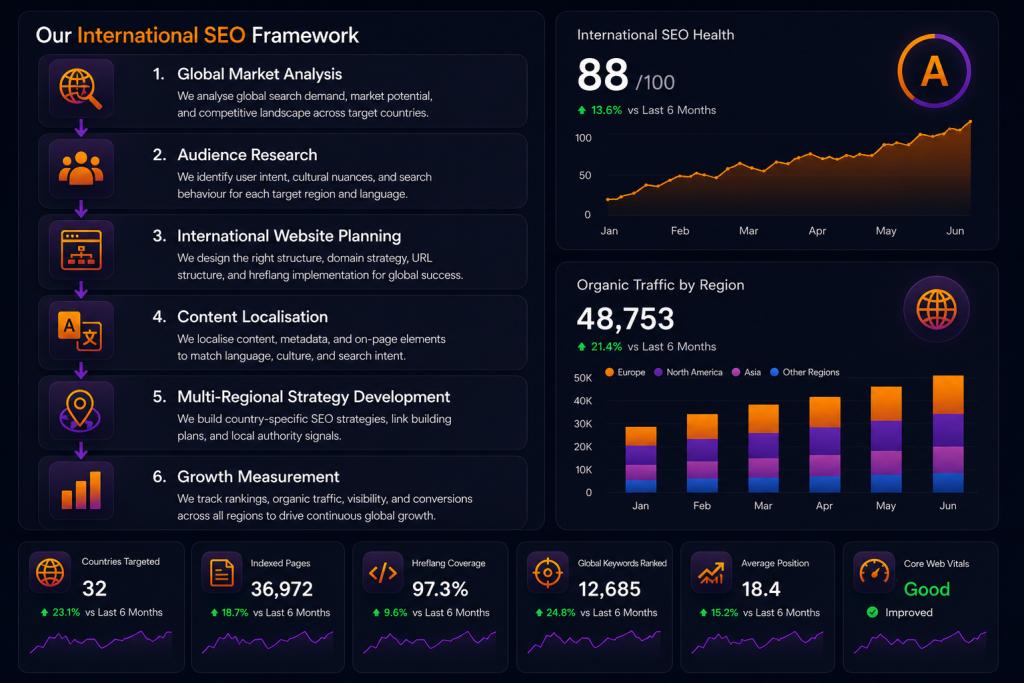Click the Jun bar in traffic chart
Viewport: 1024px width, 683px height.
[x=948, y=434]
